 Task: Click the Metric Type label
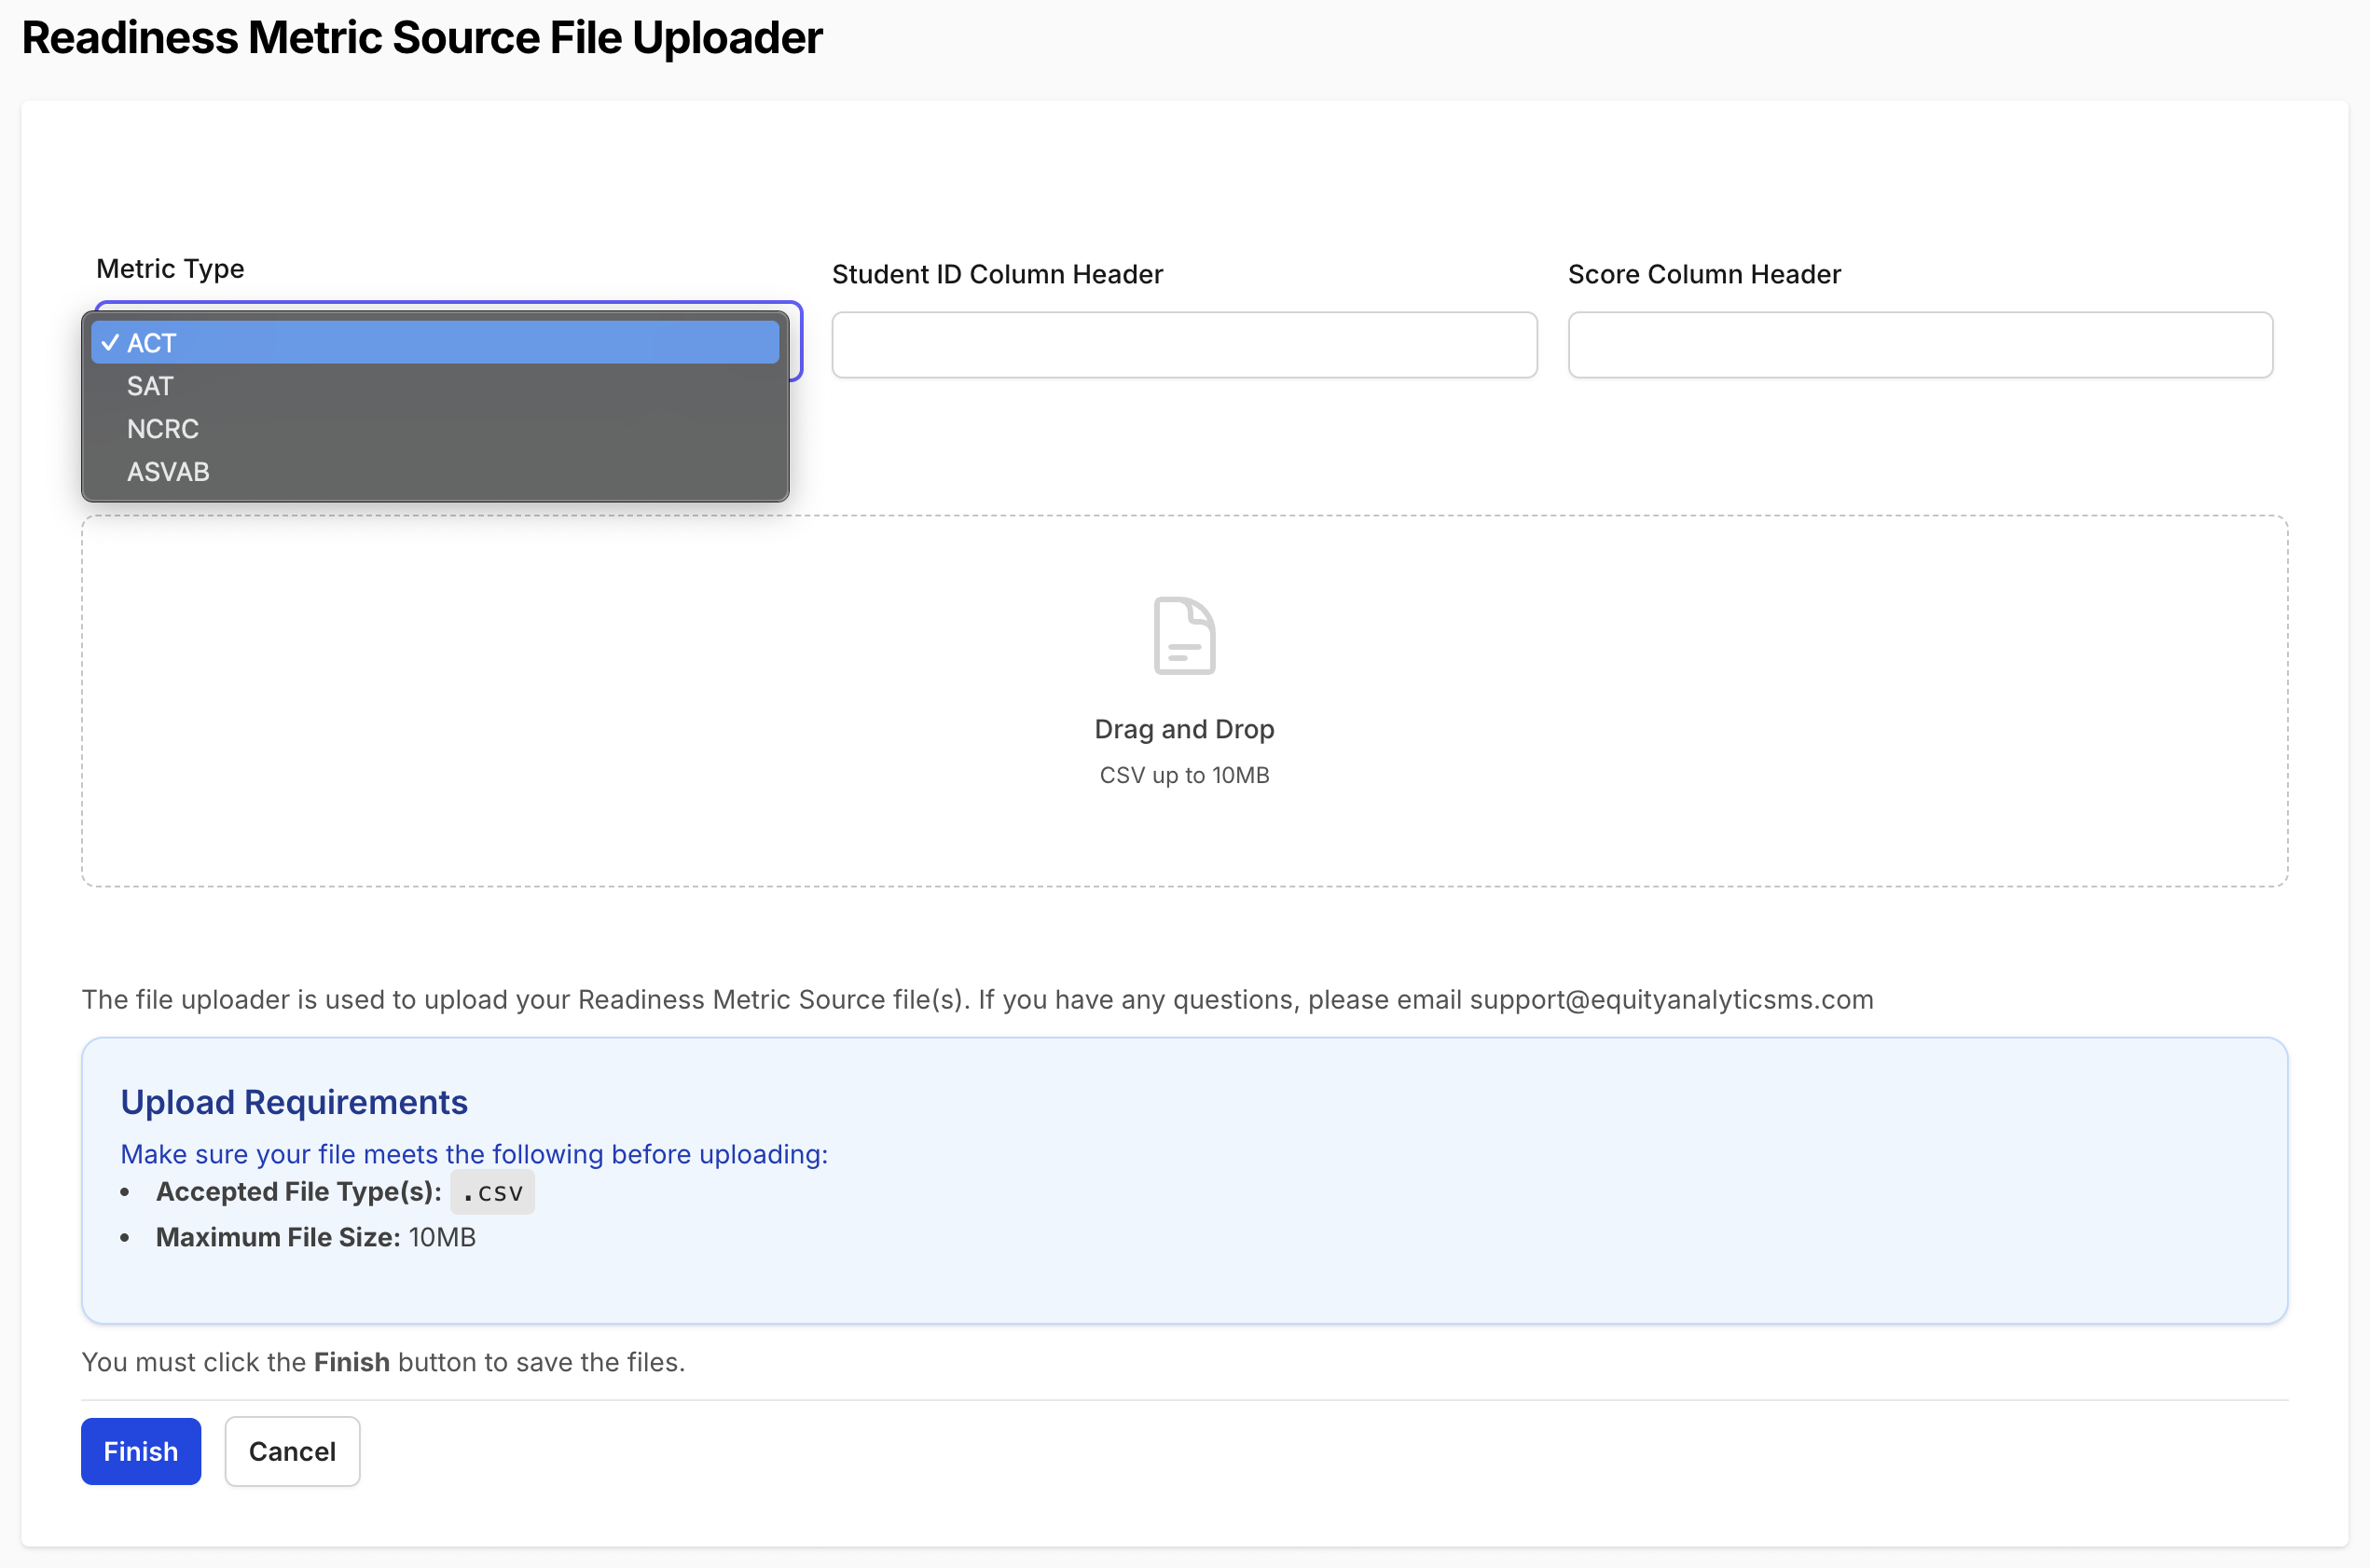tap(170, 269)
